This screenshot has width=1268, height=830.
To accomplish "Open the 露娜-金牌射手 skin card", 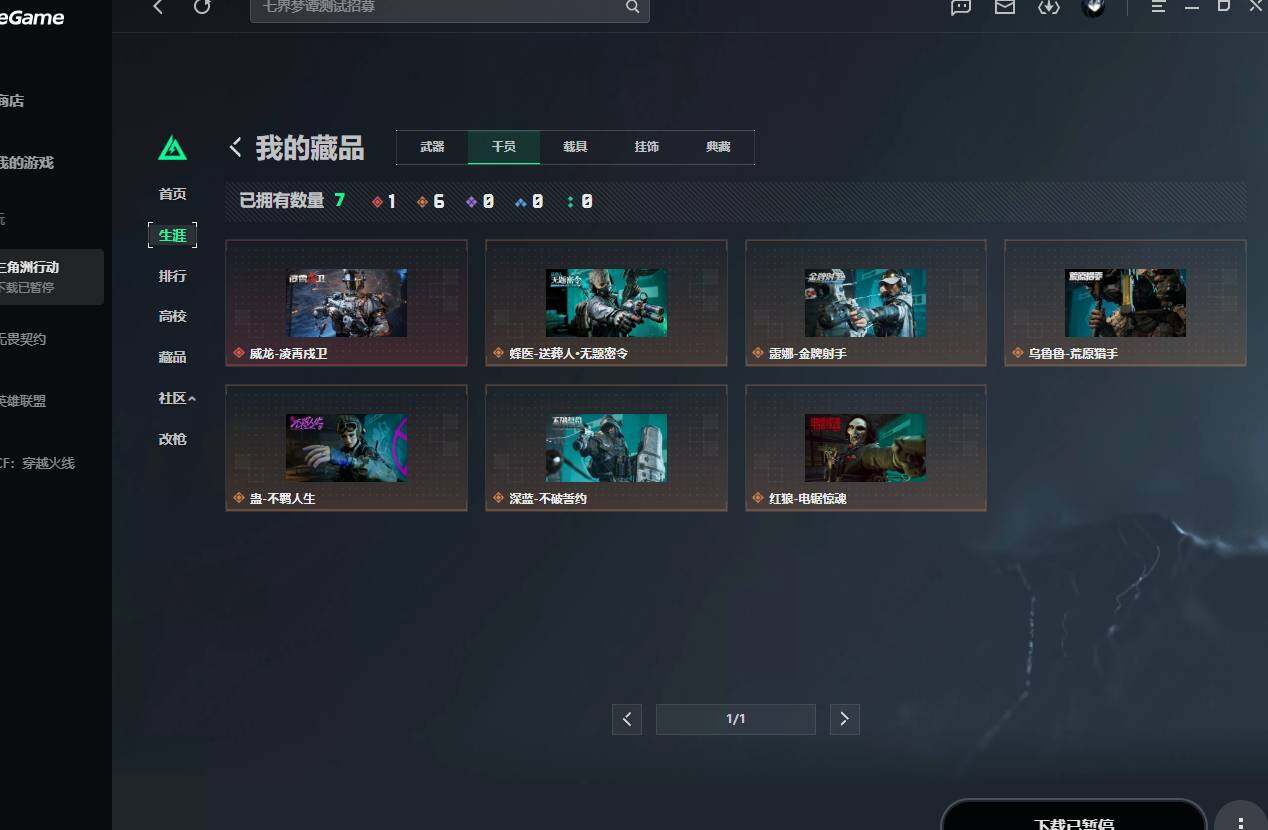I will [x=866, y=303].
